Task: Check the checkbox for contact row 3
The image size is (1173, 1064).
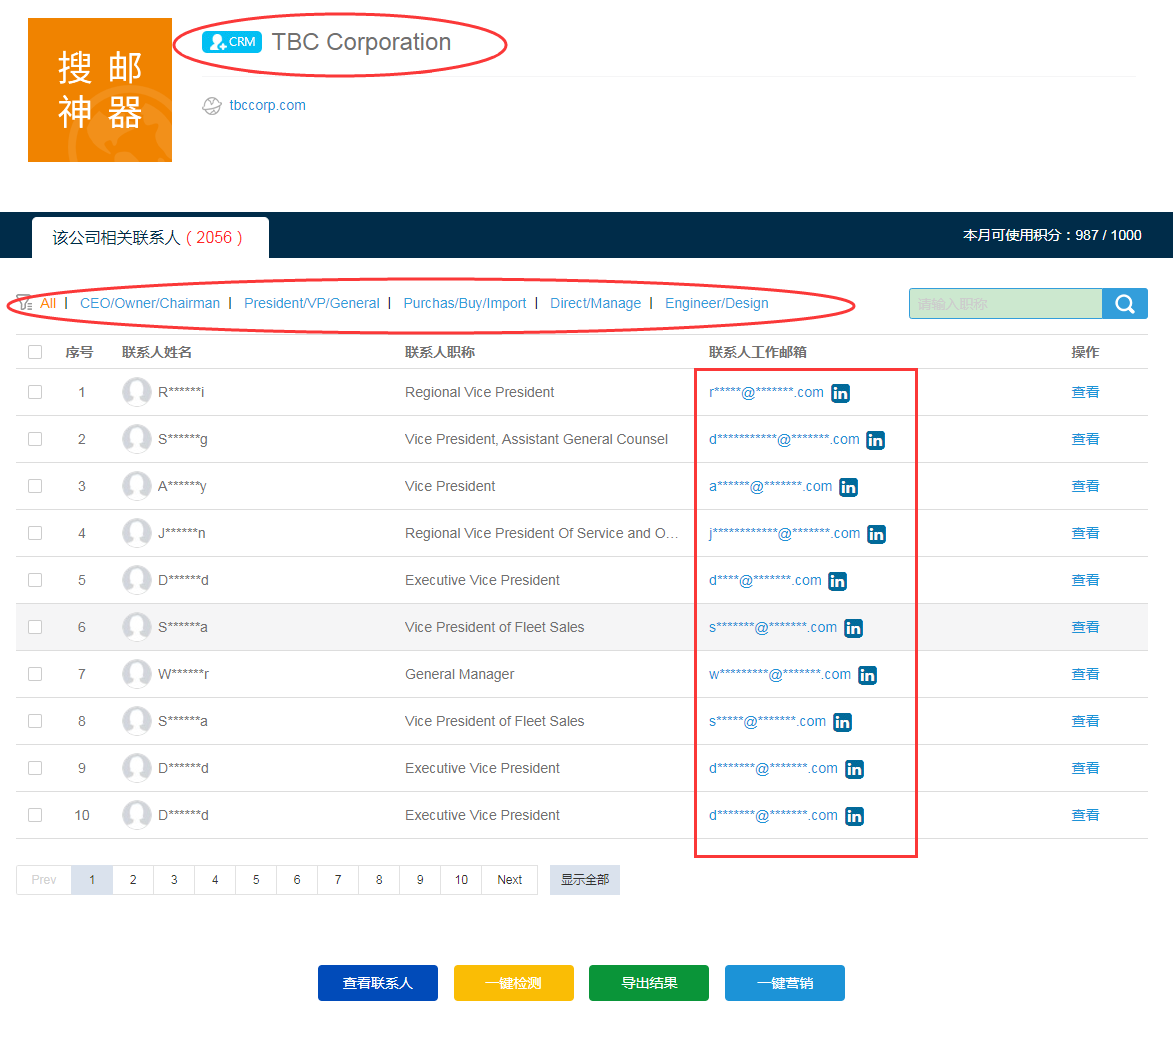Action: click(35, 486)
